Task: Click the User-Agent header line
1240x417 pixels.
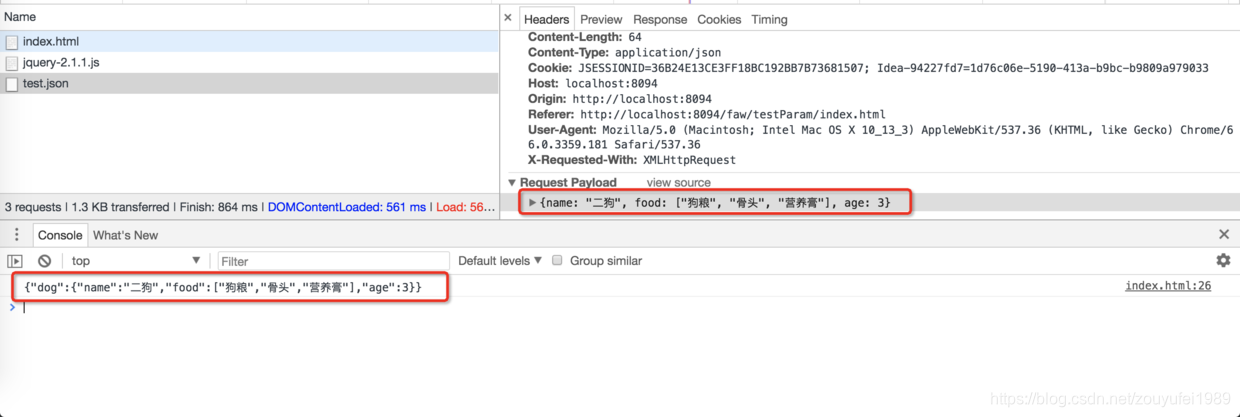Action: (880, 137)
